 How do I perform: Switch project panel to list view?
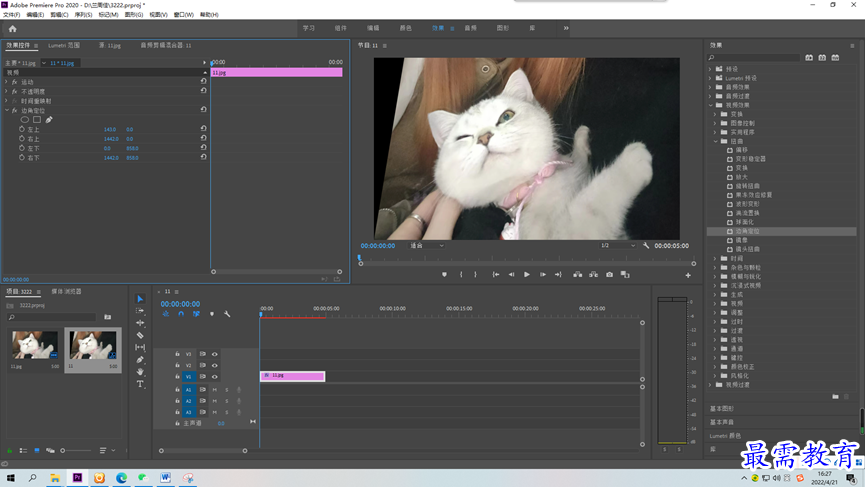pyautogui.click(x=23, y=451)
